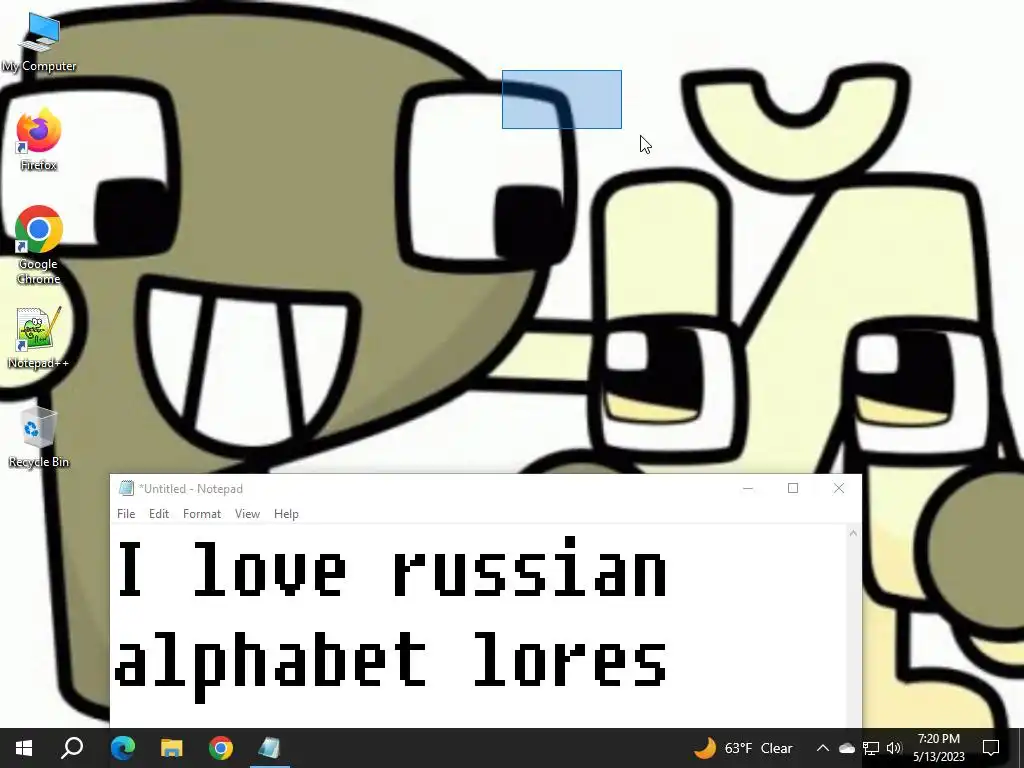
Task: Open Notepad++ desktop shortcut
Action: click(x=39, y=338)
